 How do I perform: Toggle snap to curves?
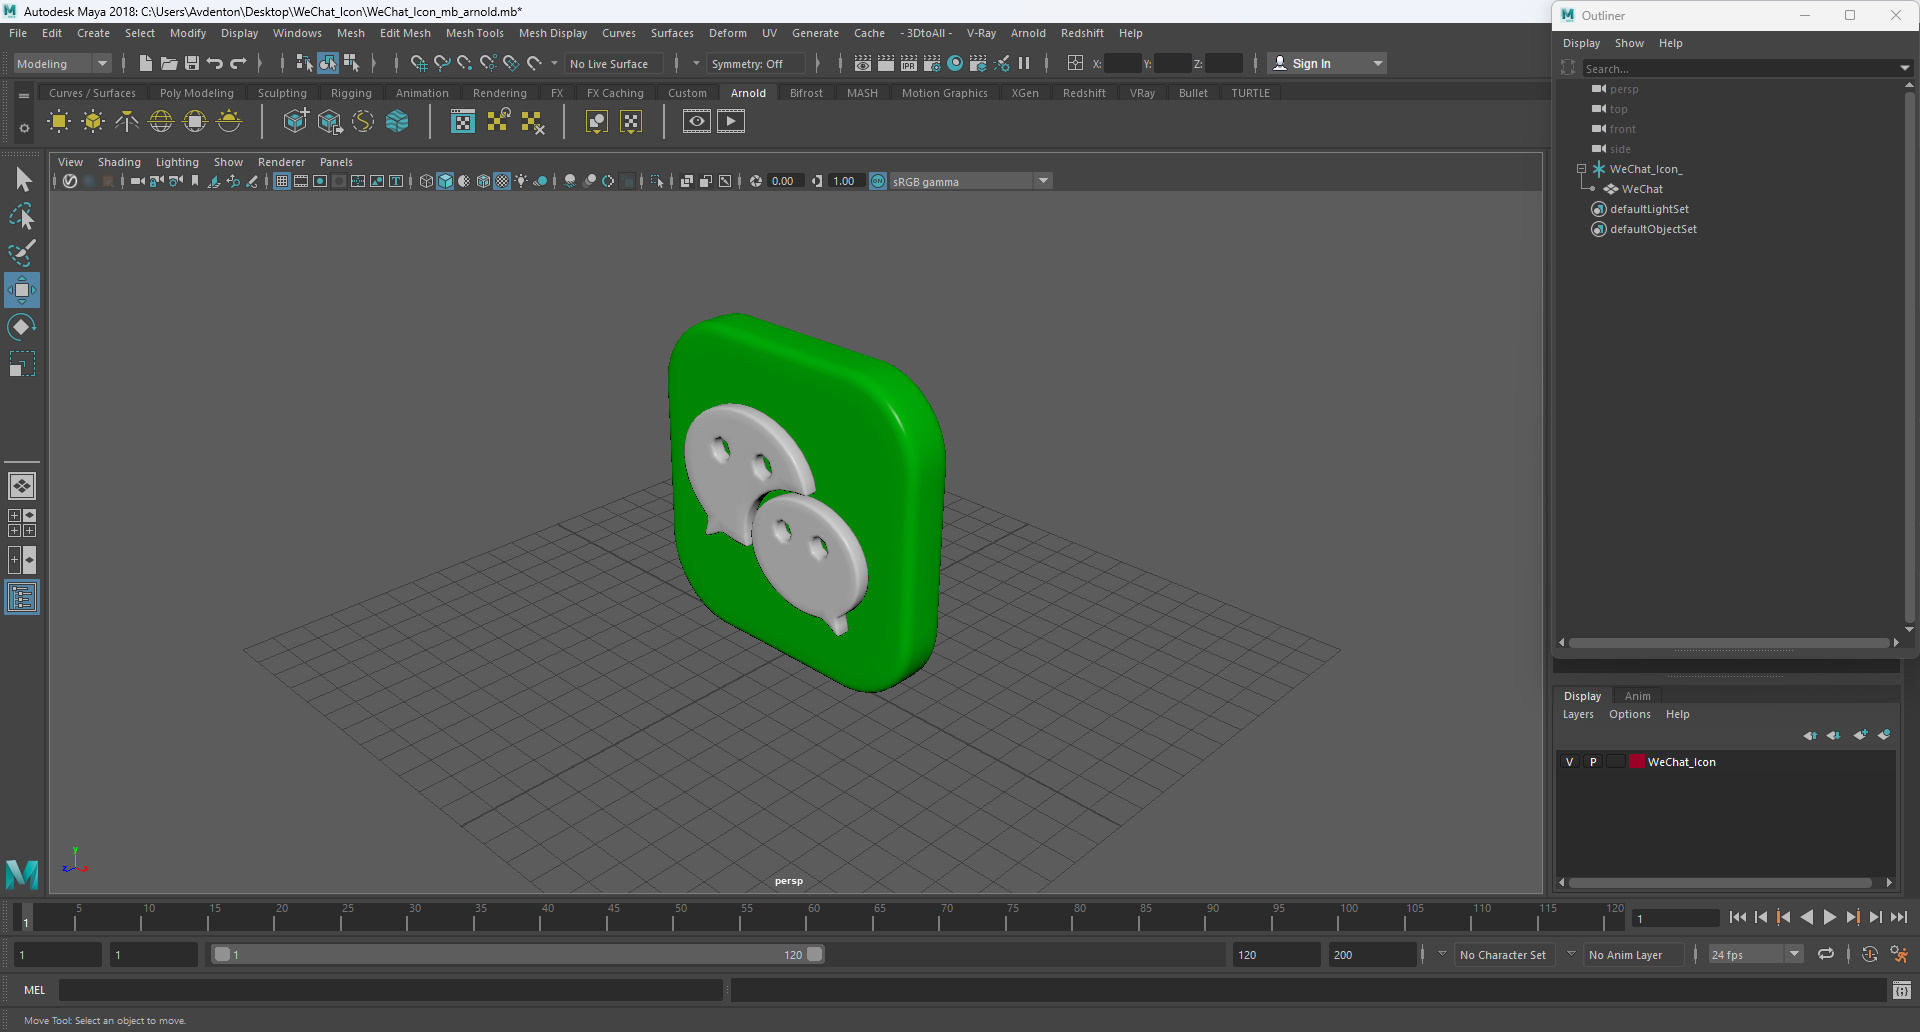(442, 63)
